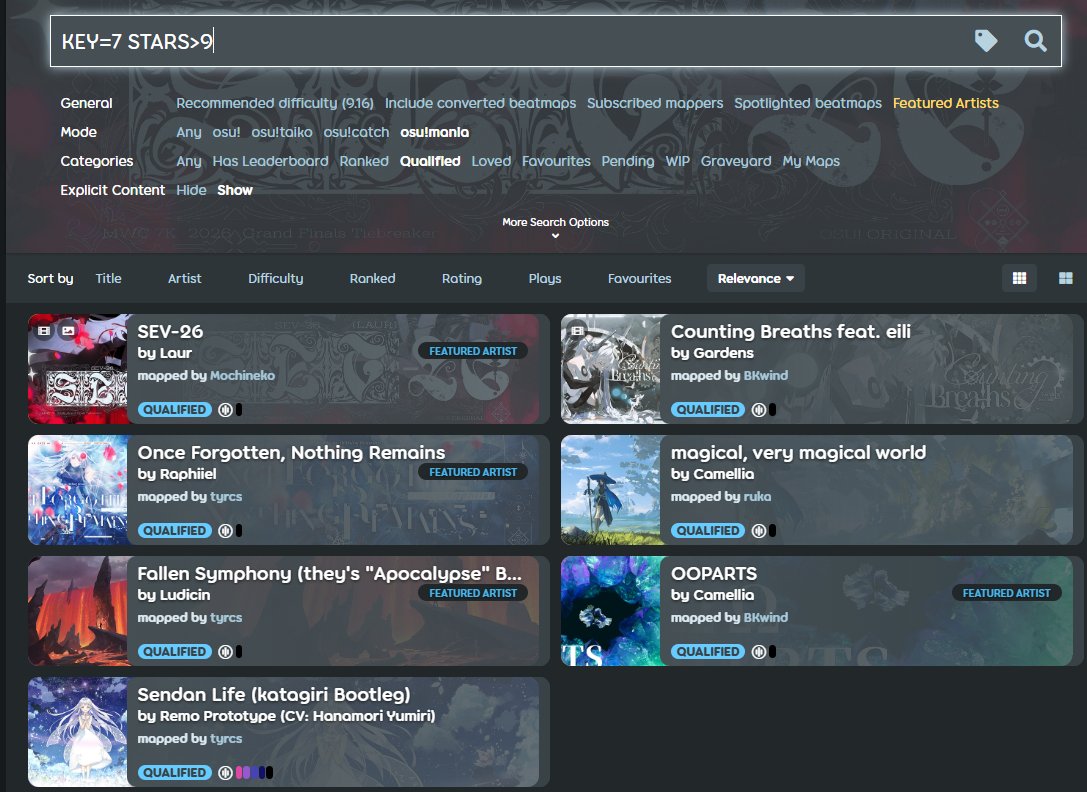Click the mania mode icon on magical world card

pyautogui.click(x=759, y=531)
